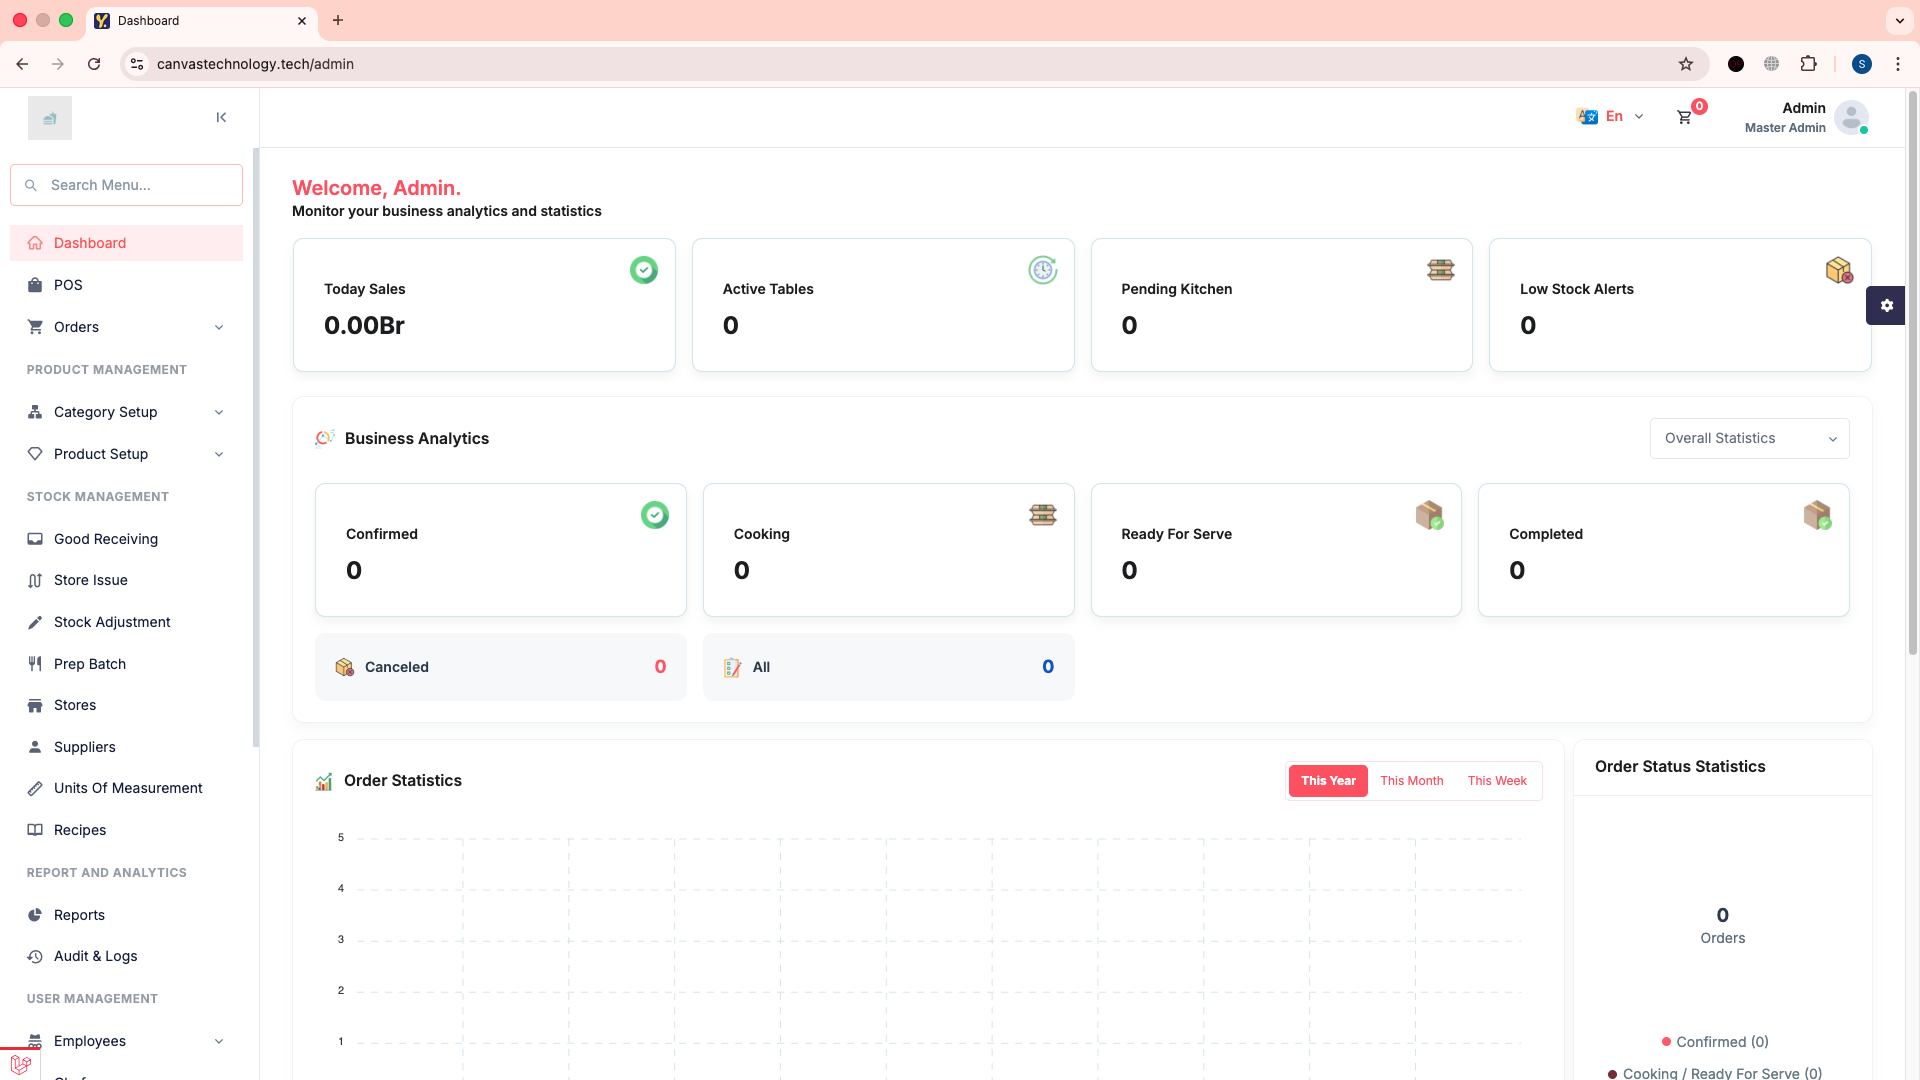
Task: Focus the Search Menu input field
Action: [x=140, y=185]
